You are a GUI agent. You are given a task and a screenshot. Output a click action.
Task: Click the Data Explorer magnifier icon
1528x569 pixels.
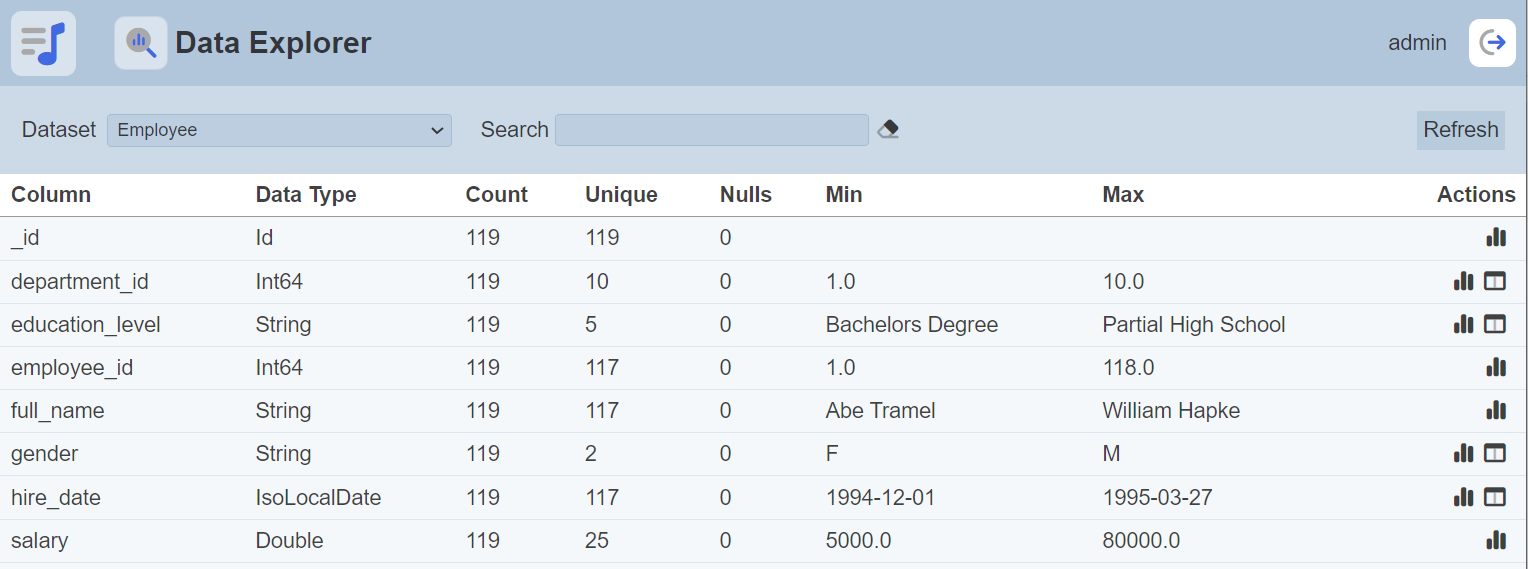pyautogui.click(x=141, y=43)
